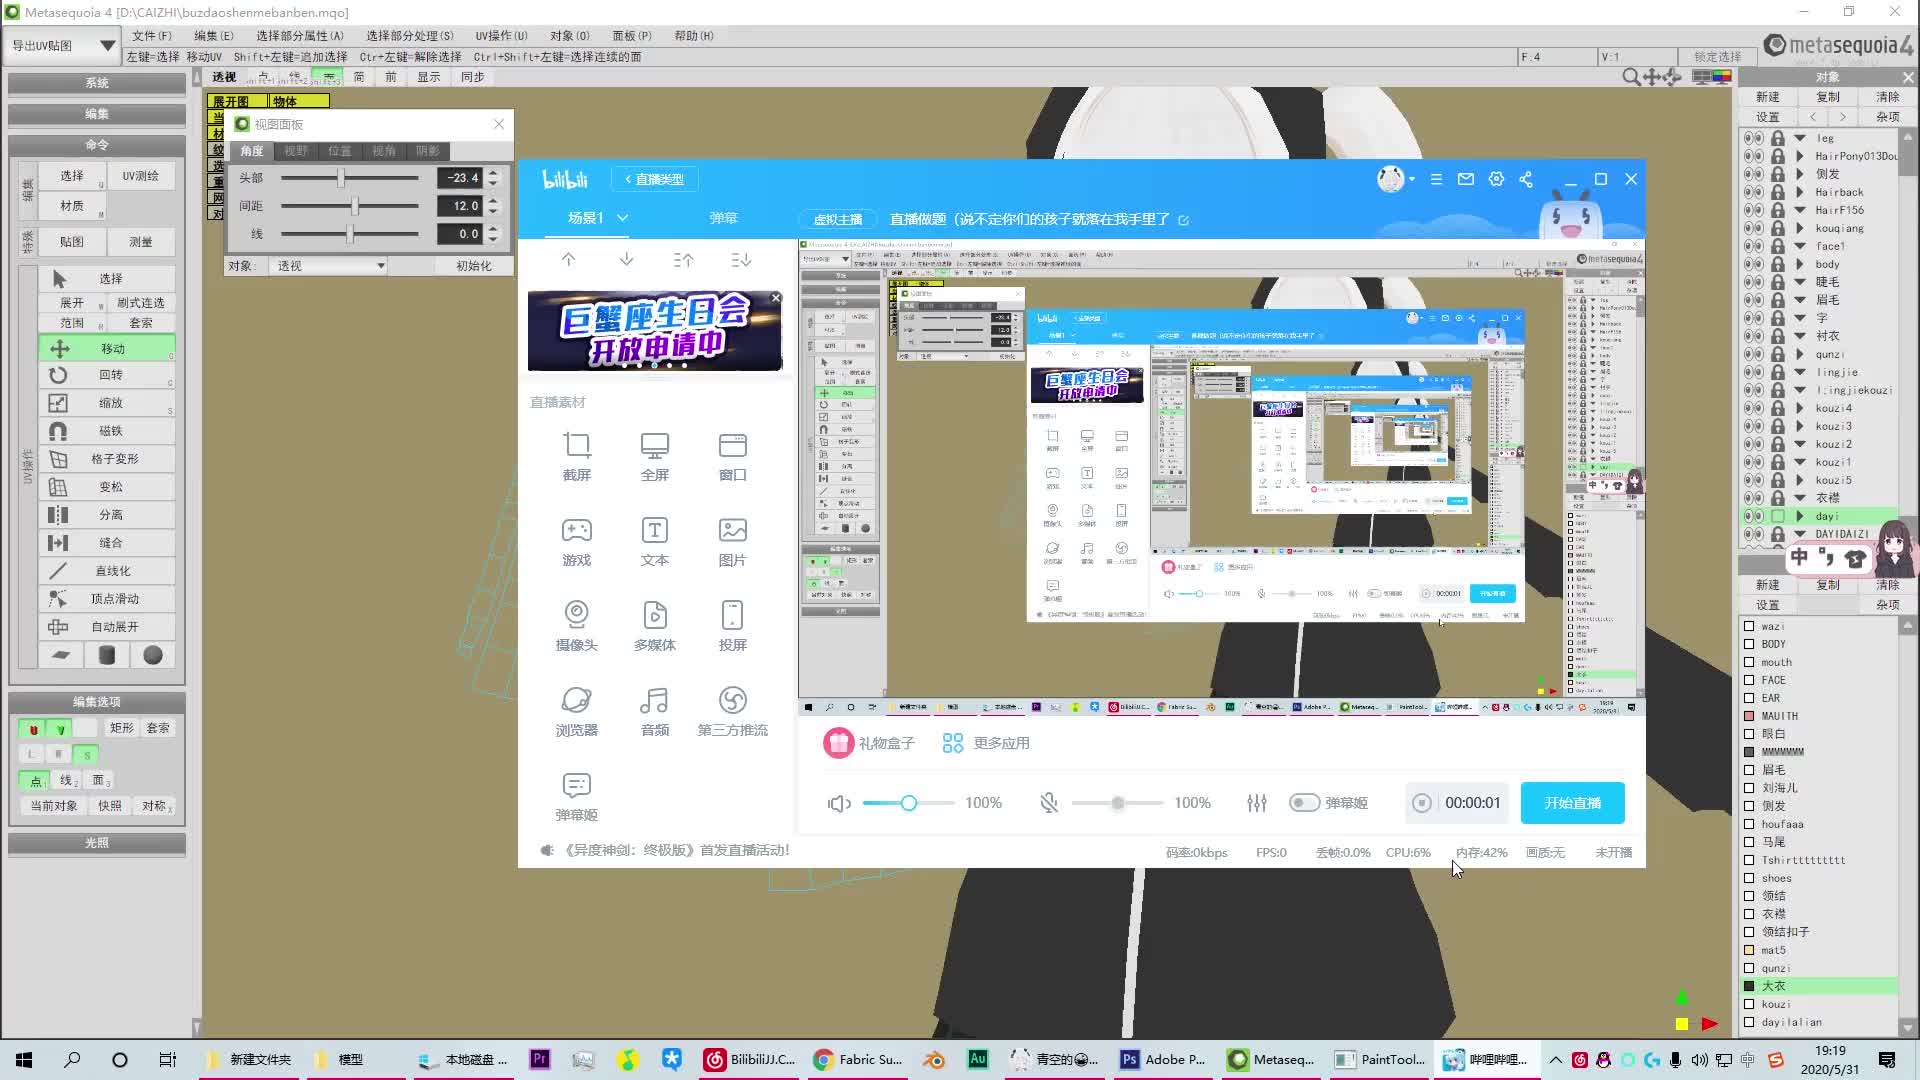
Task: Open the 文件(F) menu
Action: pos(152,35)
